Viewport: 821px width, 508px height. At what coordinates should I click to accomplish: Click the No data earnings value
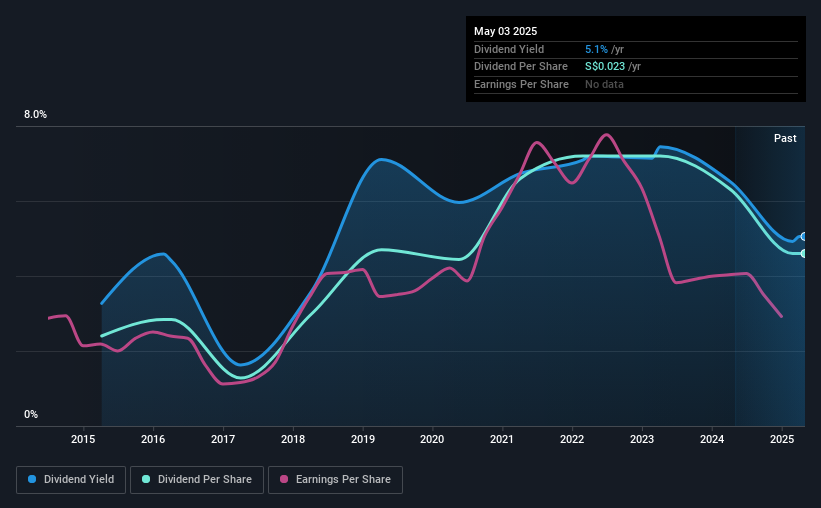click(x=604, y=84)
